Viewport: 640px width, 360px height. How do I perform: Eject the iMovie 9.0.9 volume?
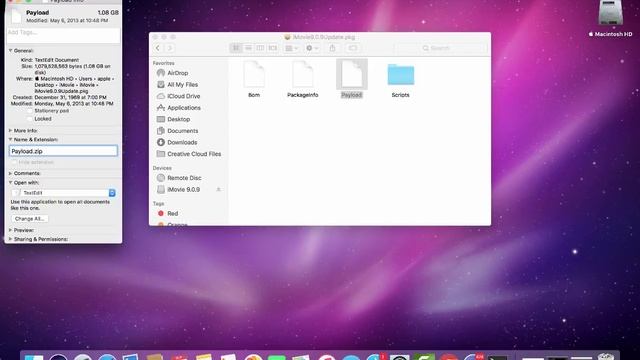218,189
